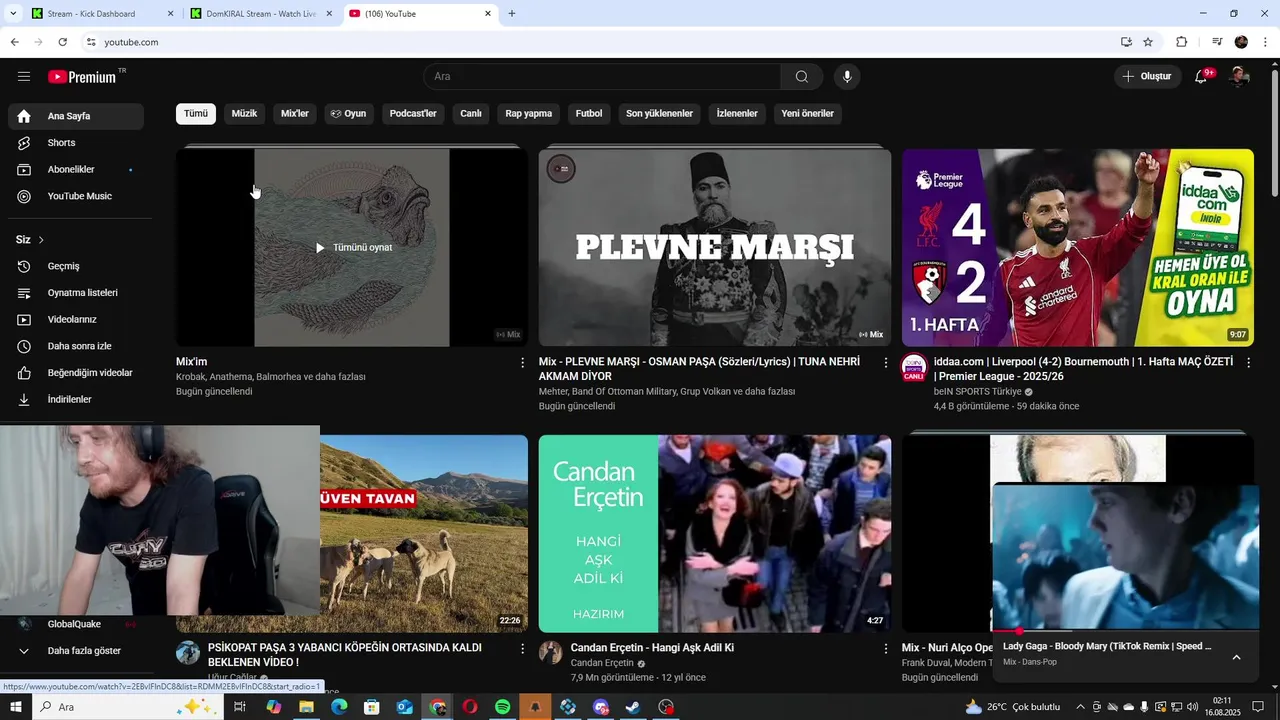This screenshot has width=1280, height=720.
Task: Select the Oyun filter chip
Action: (x=349, y=114)
